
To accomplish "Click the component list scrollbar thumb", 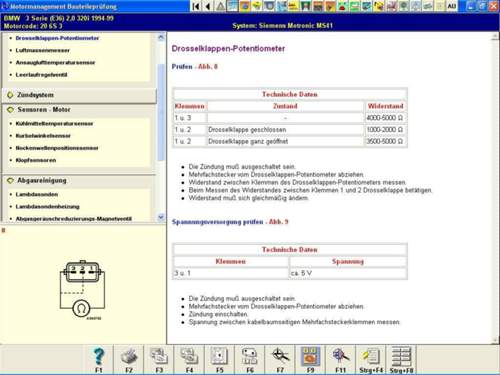I will 161,112.
